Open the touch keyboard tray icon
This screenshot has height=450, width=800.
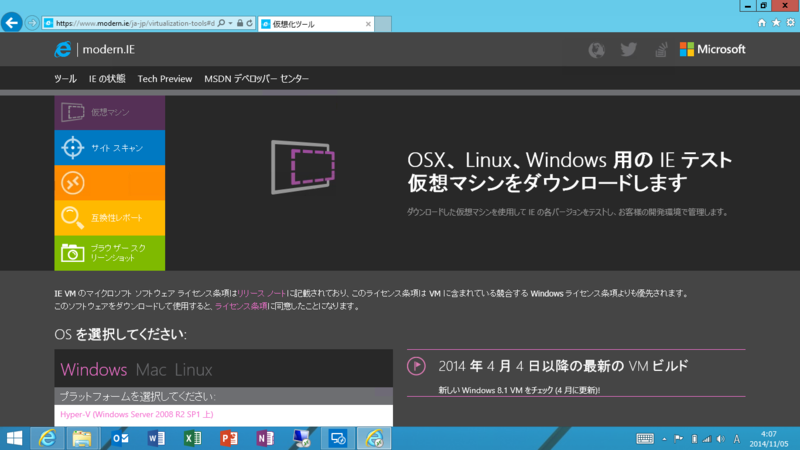coord(645,439)
